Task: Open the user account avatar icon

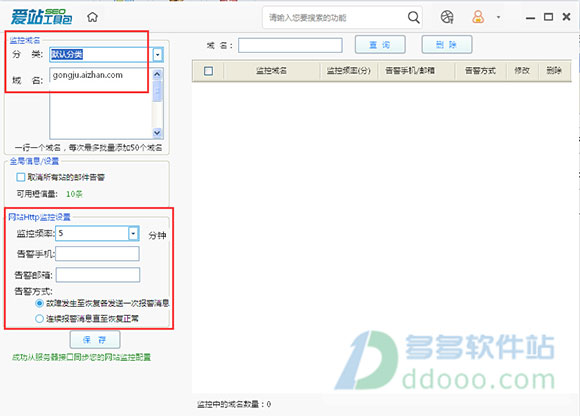Action: 478,17
